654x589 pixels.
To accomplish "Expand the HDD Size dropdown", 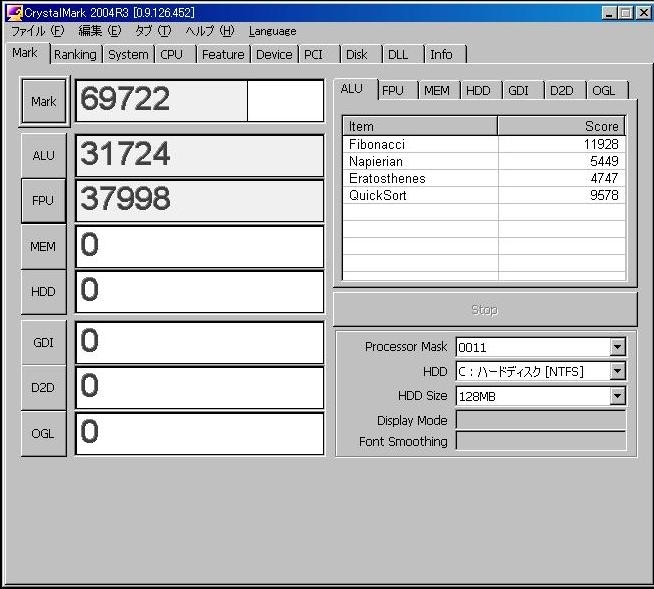I will pos(617,396).
